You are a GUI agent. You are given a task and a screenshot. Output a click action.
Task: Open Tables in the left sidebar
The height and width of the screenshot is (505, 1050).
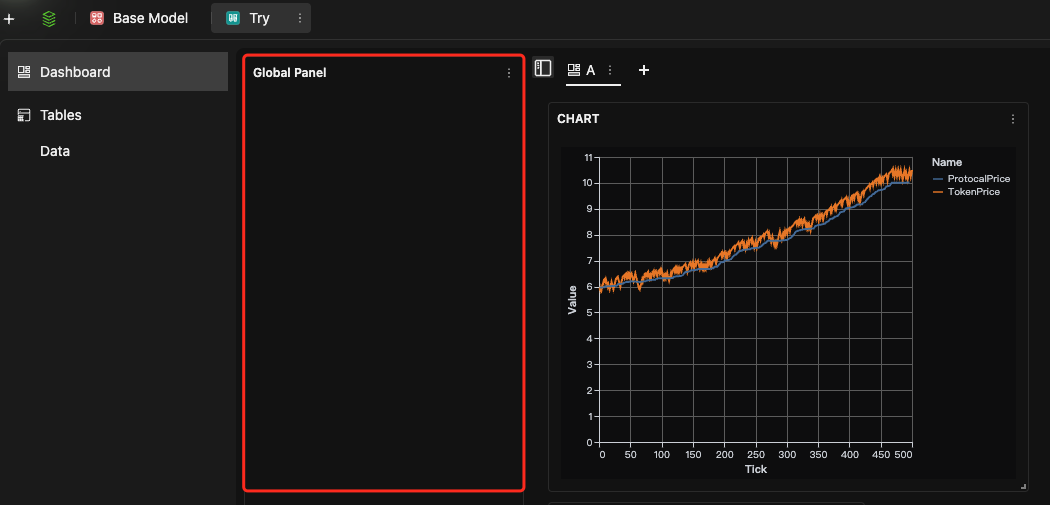[60, 115]
